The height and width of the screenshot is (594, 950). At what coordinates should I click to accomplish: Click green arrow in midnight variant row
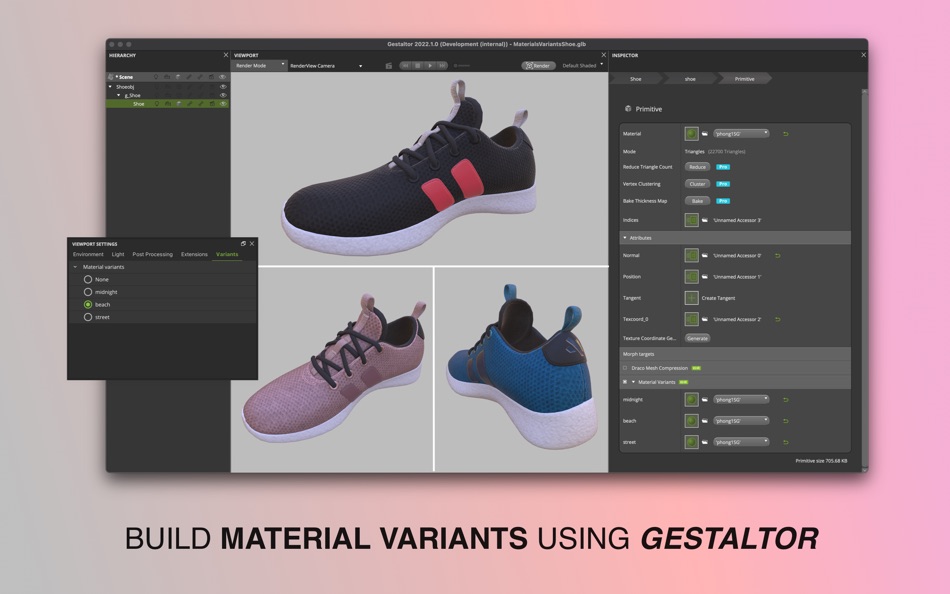point(786,400)
